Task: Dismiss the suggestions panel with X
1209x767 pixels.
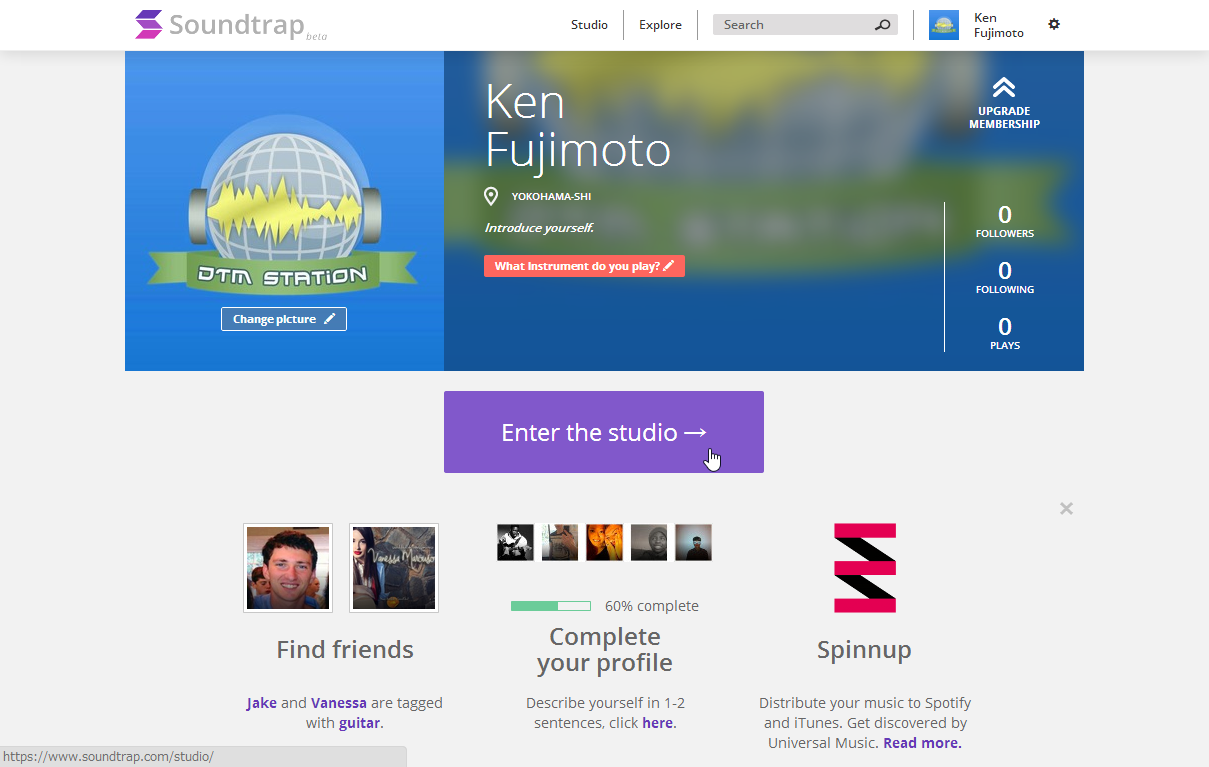Action: point(1066,508)
